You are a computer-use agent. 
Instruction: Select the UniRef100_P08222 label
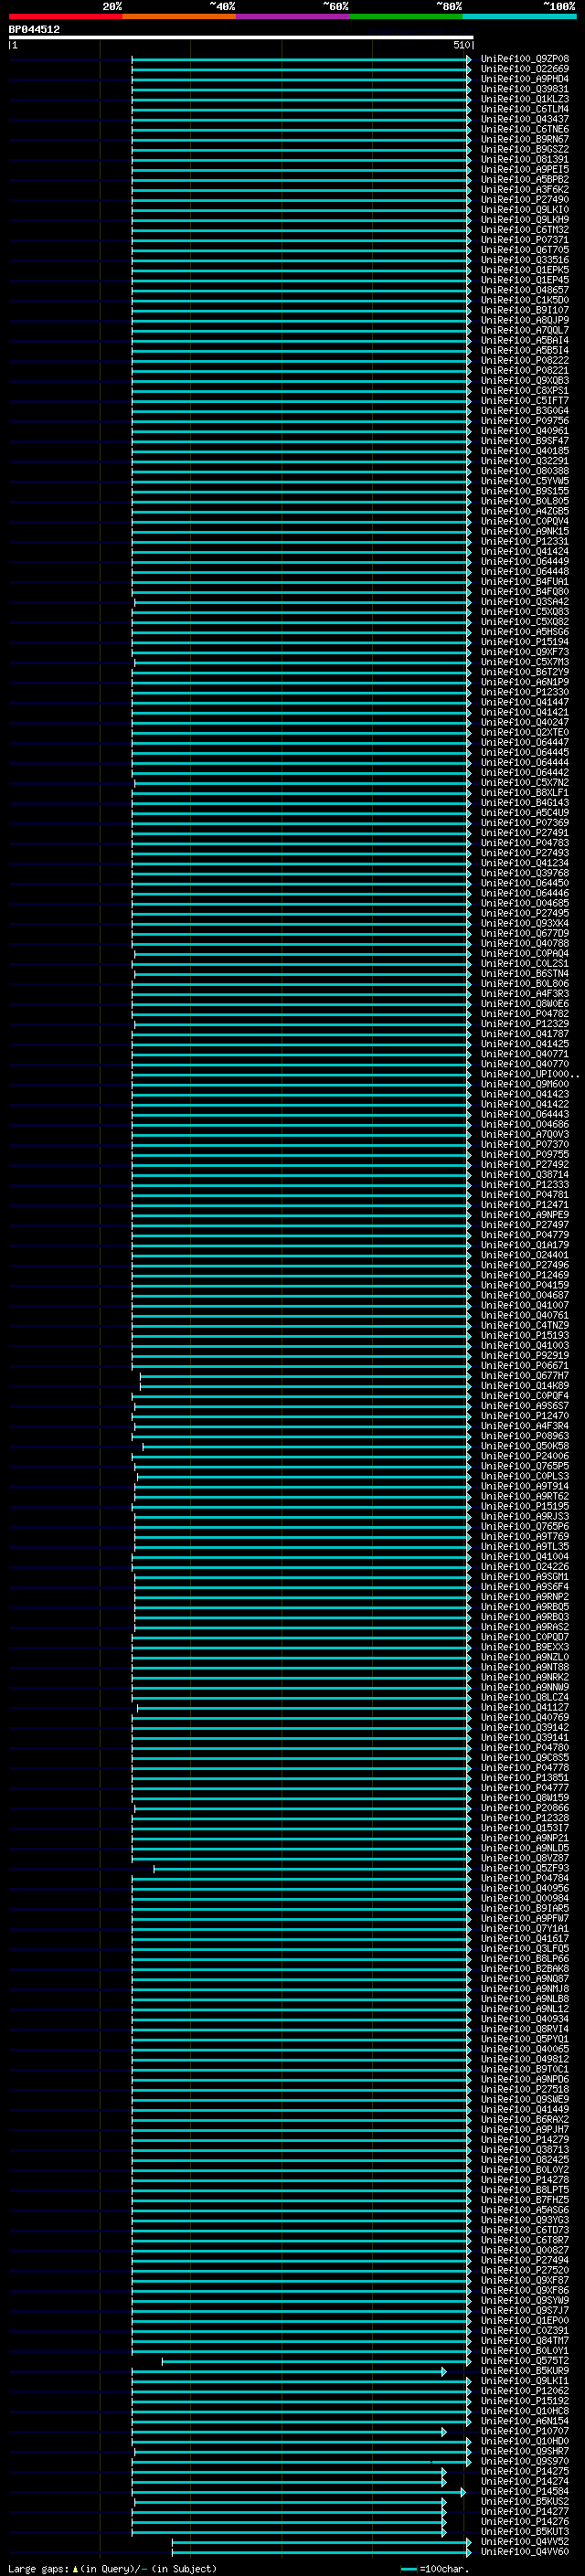[x=525, y=360]
